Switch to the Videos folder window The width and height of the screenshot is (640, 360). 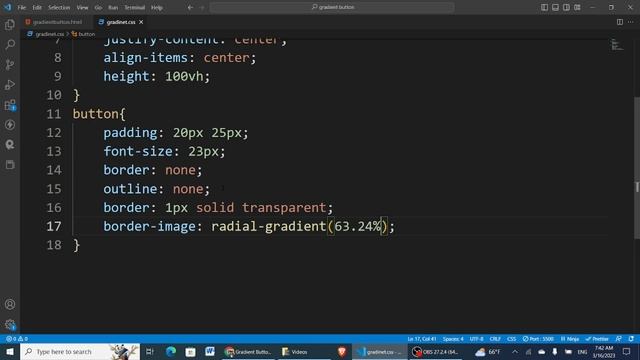(304, 351)
